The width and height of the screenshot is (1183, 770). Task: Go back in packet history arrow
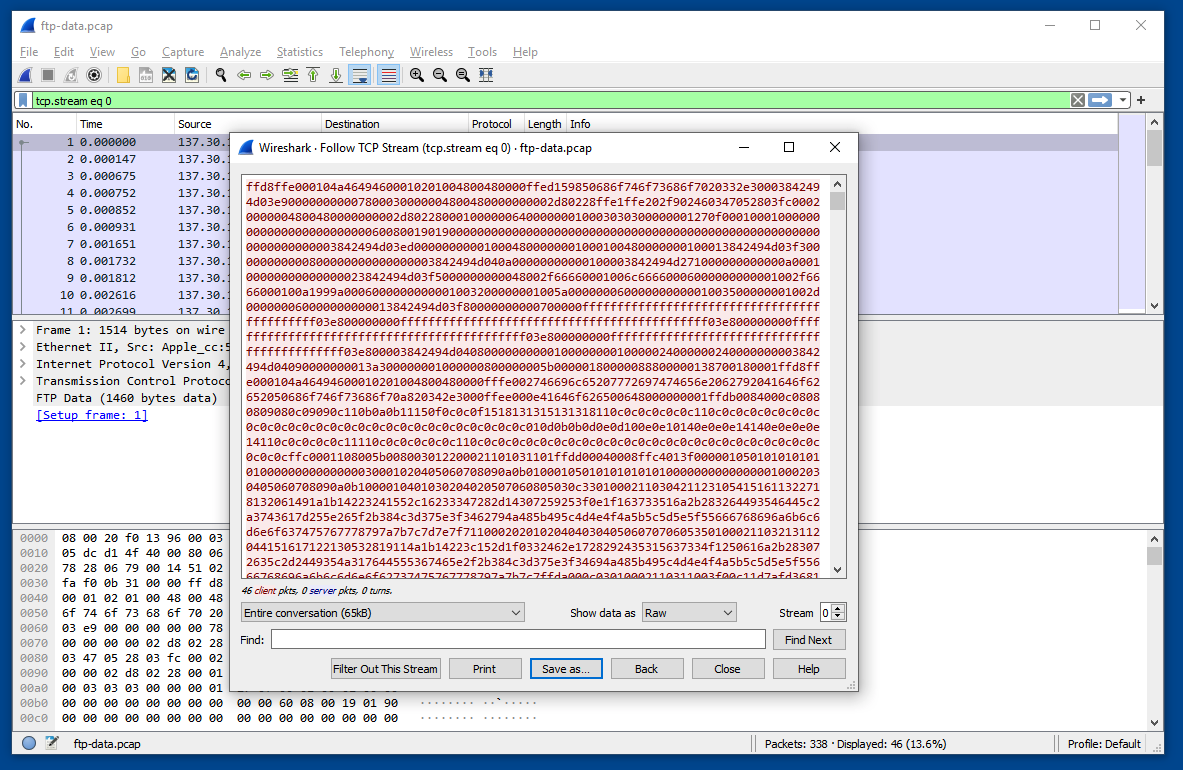[x=244, y=75]
